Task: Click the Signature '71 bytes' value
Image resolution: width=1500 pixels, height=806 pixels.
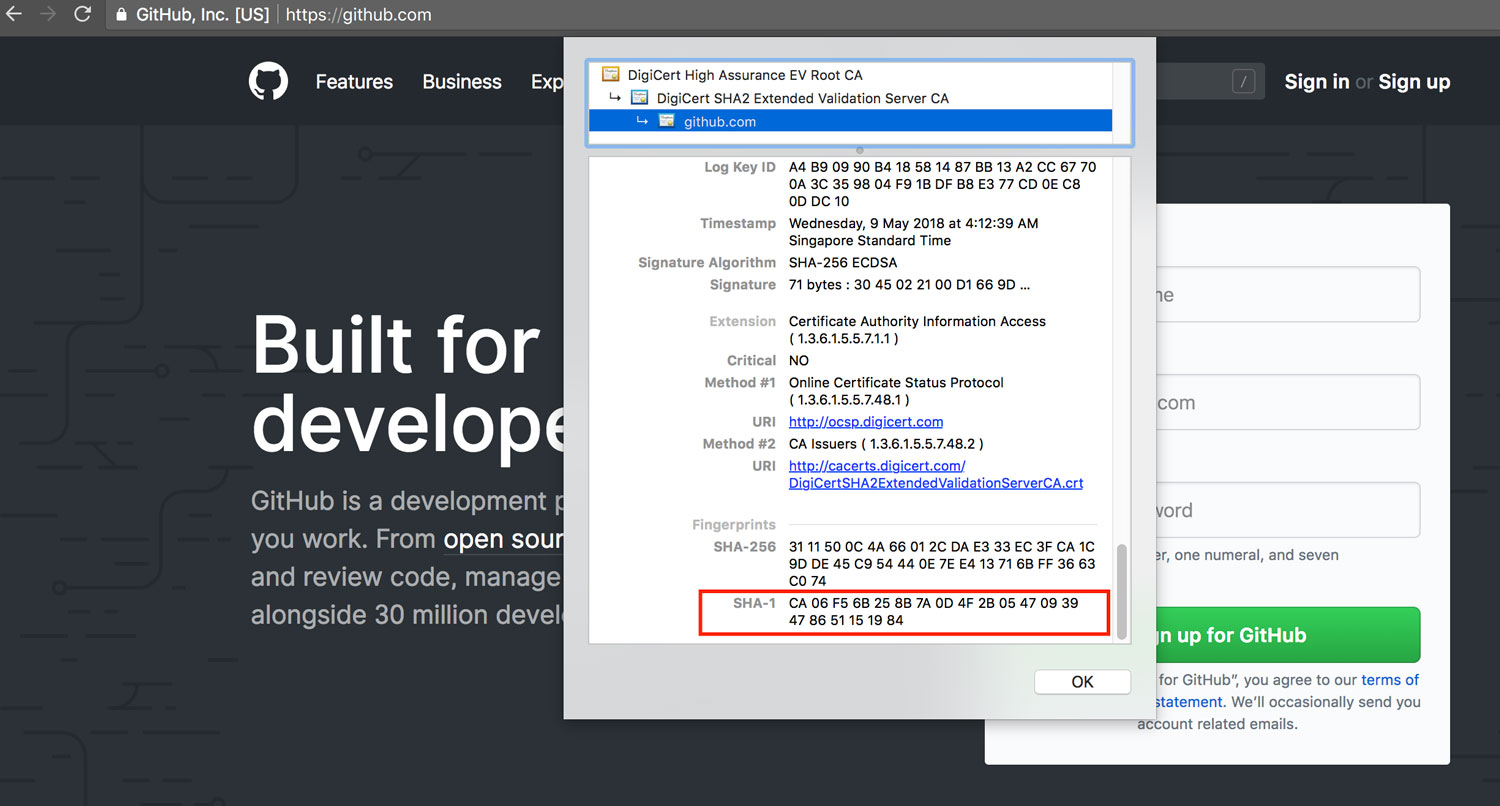Action: click(909, 285)
